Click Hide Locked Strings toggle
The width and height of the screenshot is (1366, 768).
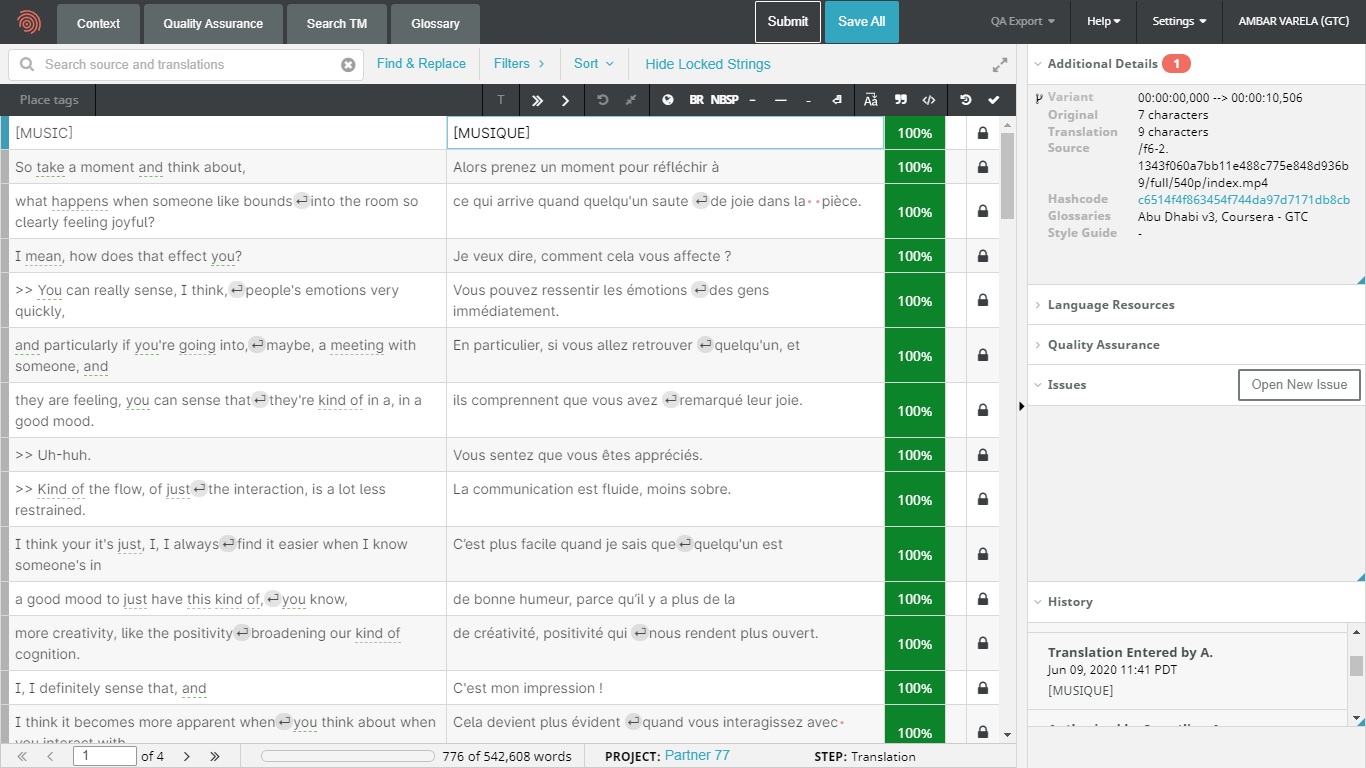(x=707, y=64)
